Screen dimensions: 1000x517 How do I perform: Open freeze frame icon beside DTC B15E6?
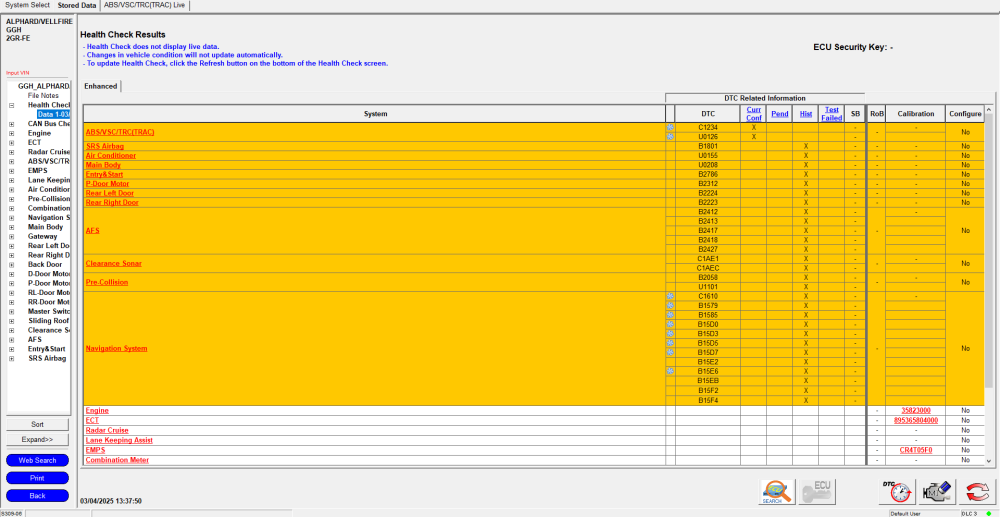tap(670, 371)
